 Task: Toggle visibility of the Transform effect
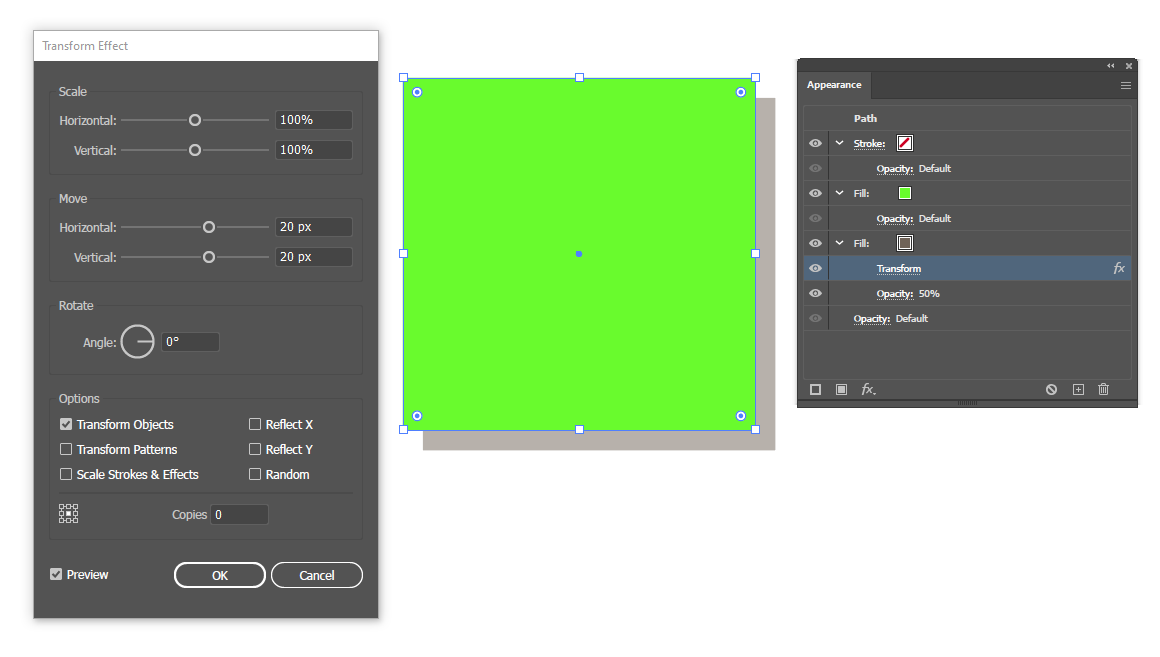(x=815, y=269)
